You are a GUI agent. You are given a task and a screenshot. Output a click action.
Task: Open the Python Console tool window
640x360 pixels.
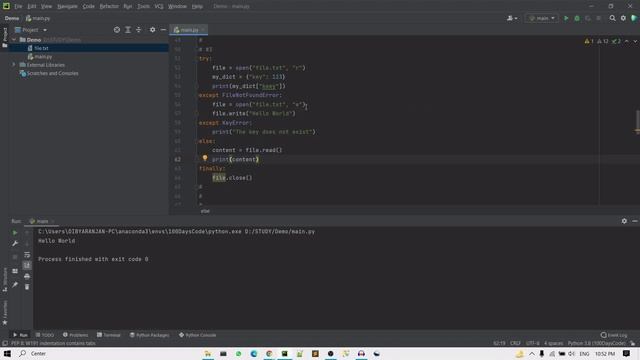point(198,335)
